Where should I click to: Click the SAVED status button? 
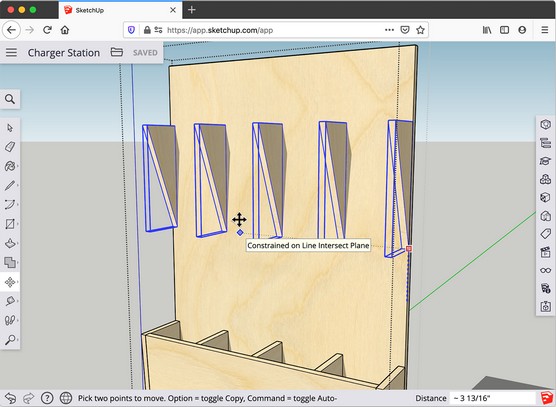(145, 53)
